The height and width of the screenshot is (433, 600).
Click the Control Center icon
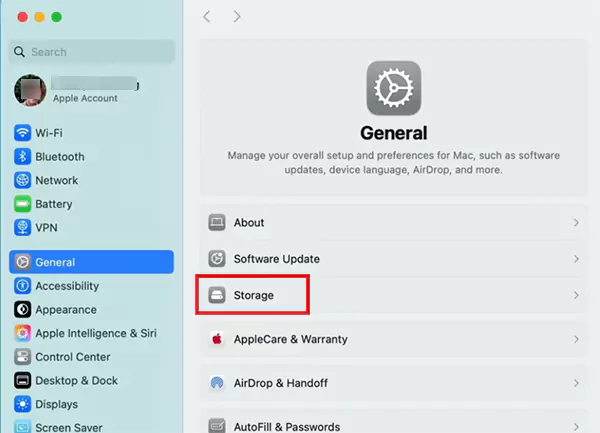click(x=22, y=357)
